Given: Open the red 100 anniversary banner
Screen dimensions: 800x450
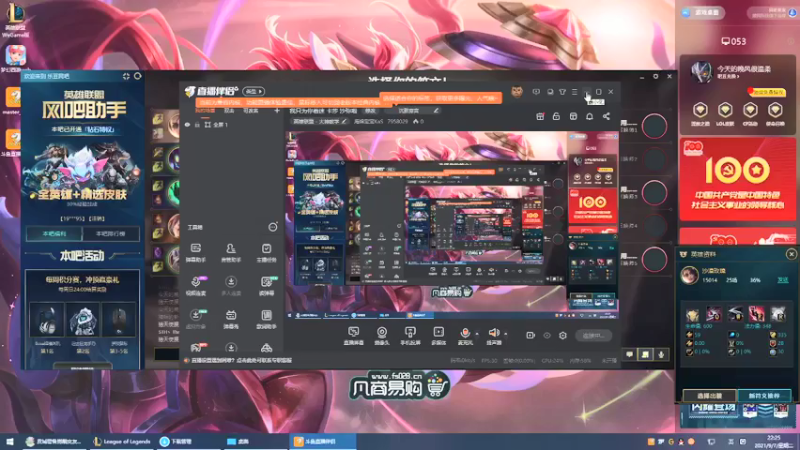Looking at the screenshot, I should click(x=738, y=180).
